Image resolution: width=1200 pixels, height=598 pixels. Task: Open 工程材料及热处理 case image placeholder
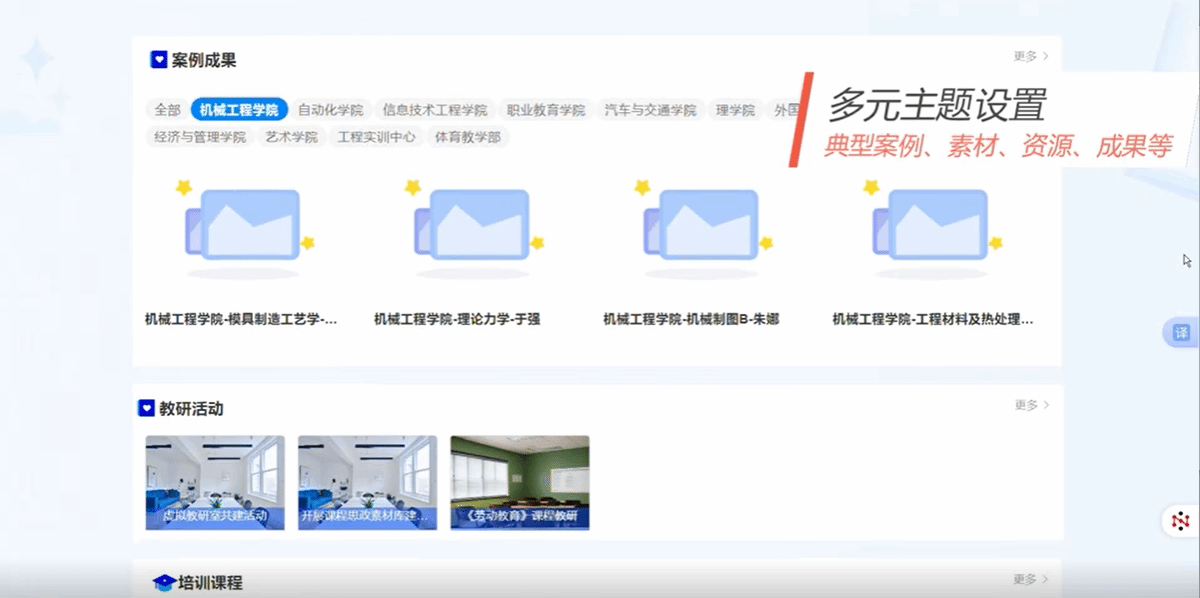931,229
